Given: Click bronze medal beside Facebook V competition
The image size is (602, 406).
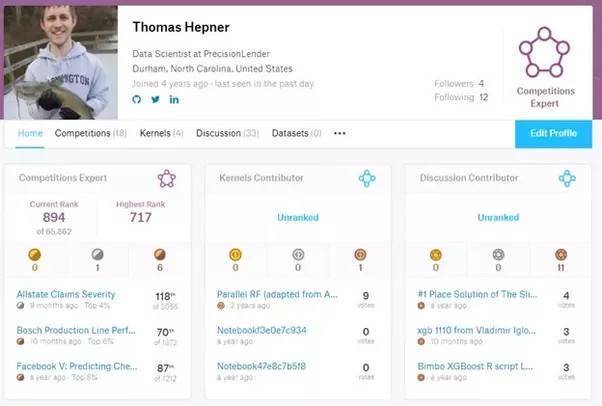Looking at the screenshot, I should coord(20,378).
